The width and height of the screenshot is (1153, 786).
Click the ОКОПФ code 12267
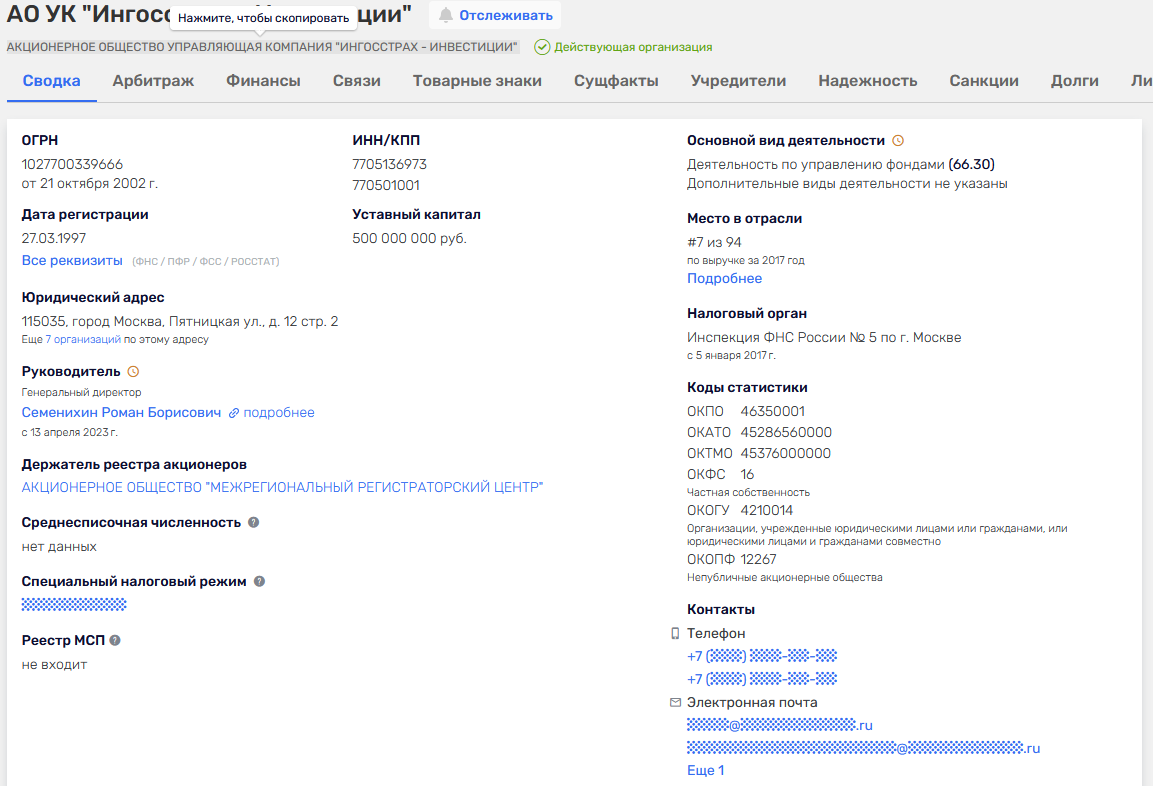click(x=758, y=560)
